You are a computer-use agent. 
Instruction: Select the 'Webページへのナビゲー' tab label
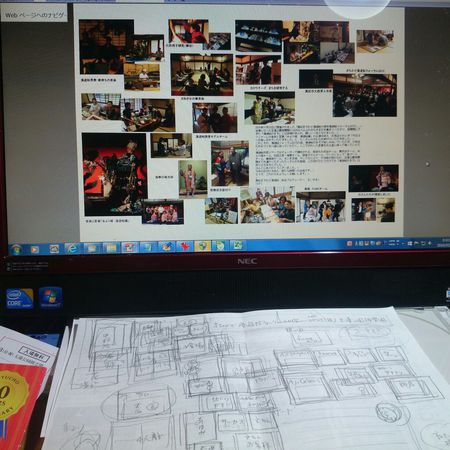coord(34,15)
